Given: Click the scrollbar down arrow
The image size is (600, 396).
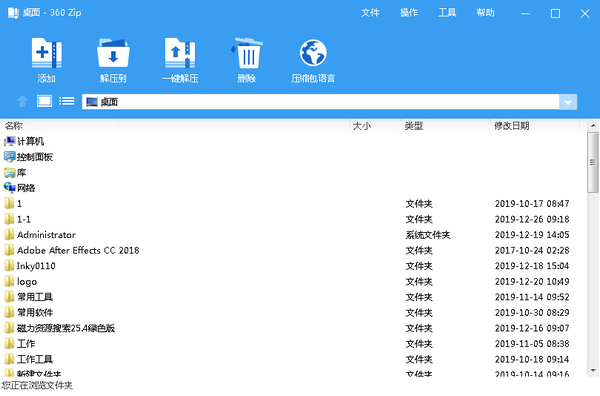Looking at the screenshot, I should [593, 370].
